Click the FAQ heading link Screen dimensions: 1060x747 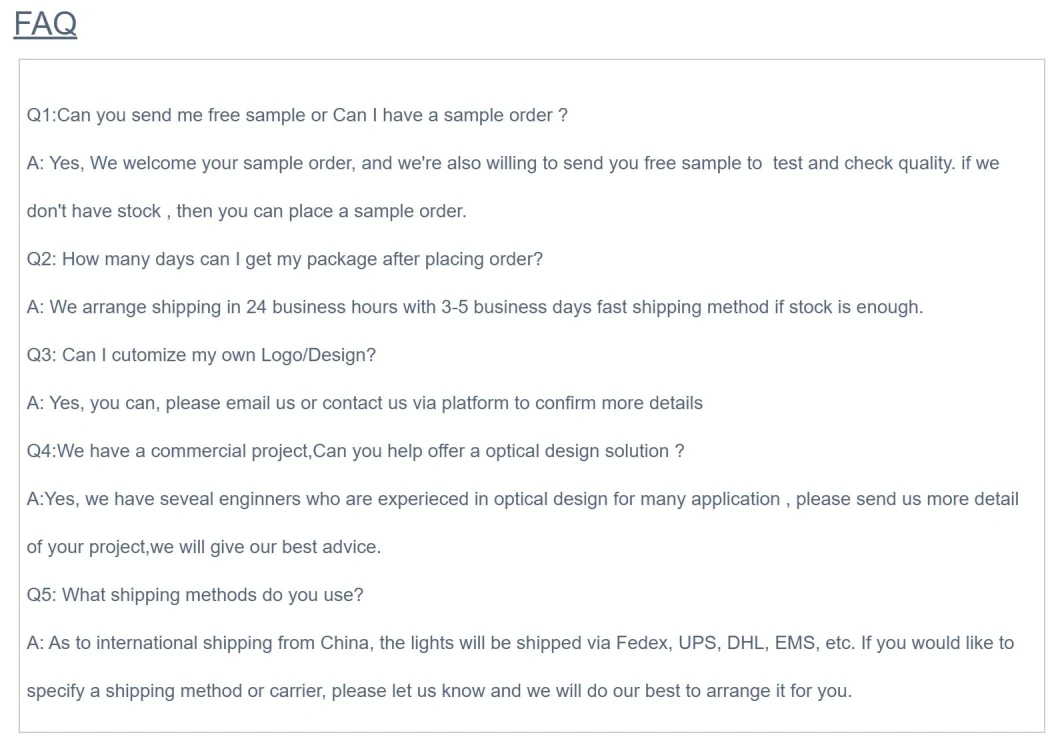(x=45, y=24)
